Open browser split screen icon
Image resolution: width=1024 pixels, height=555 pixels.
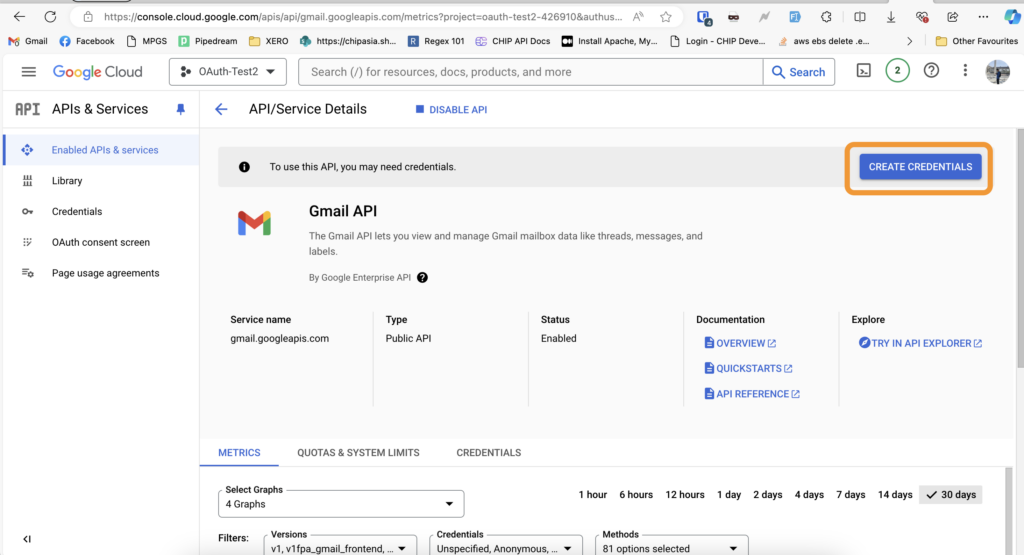click(860, 17)
